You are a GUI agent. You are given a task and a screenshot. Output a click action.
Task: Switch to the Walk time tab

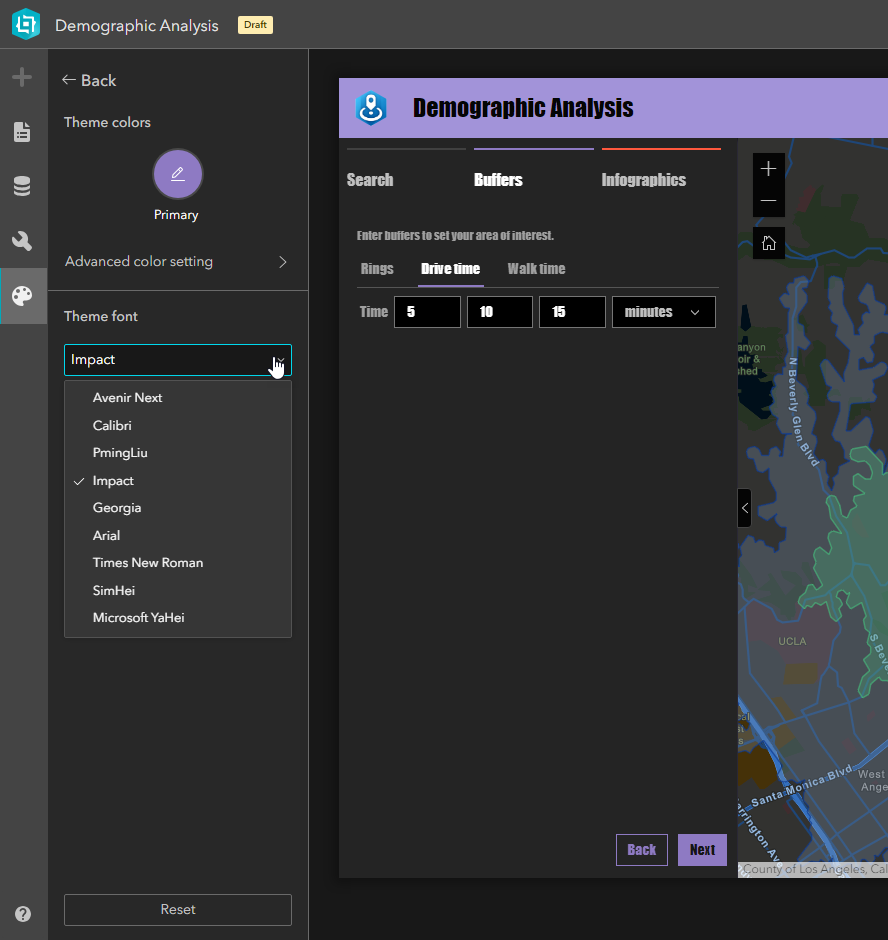click(536, 268)
